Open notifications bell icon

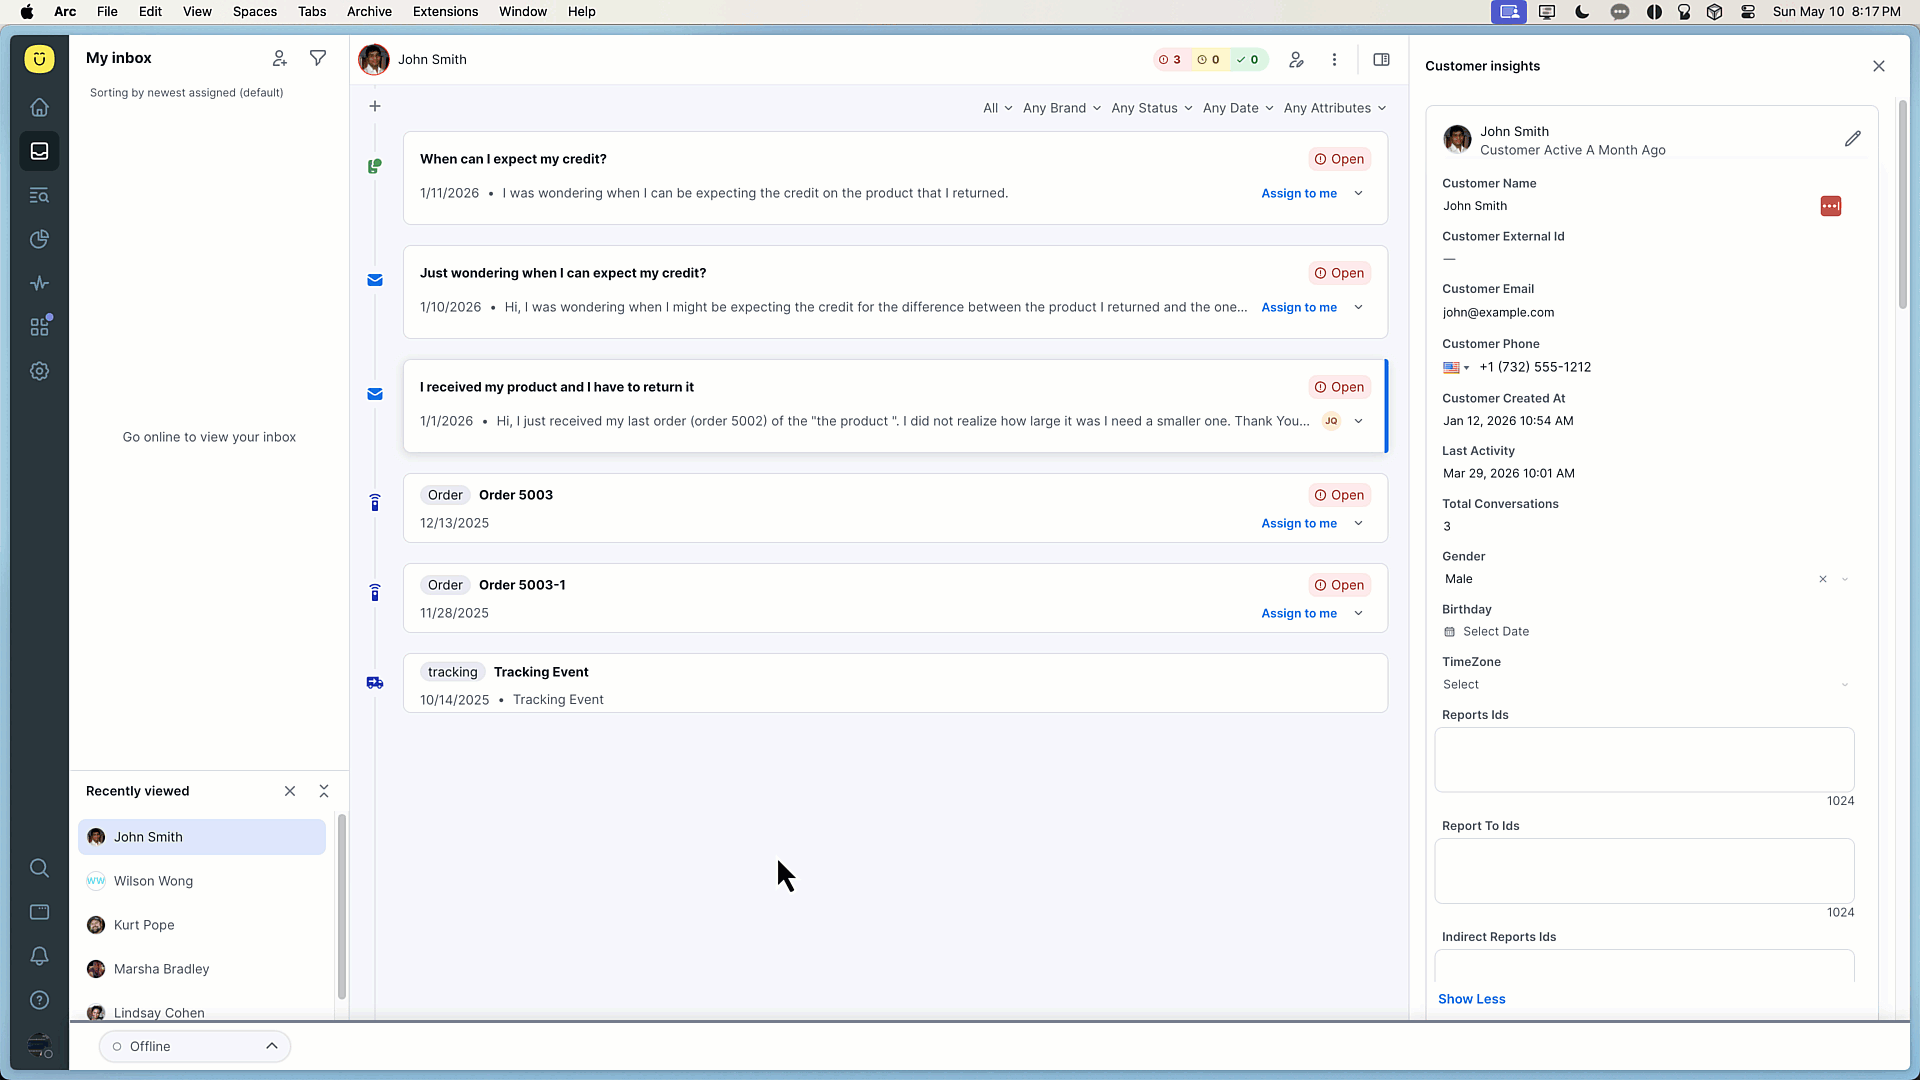pyautogui.click(x=39, y=956)
